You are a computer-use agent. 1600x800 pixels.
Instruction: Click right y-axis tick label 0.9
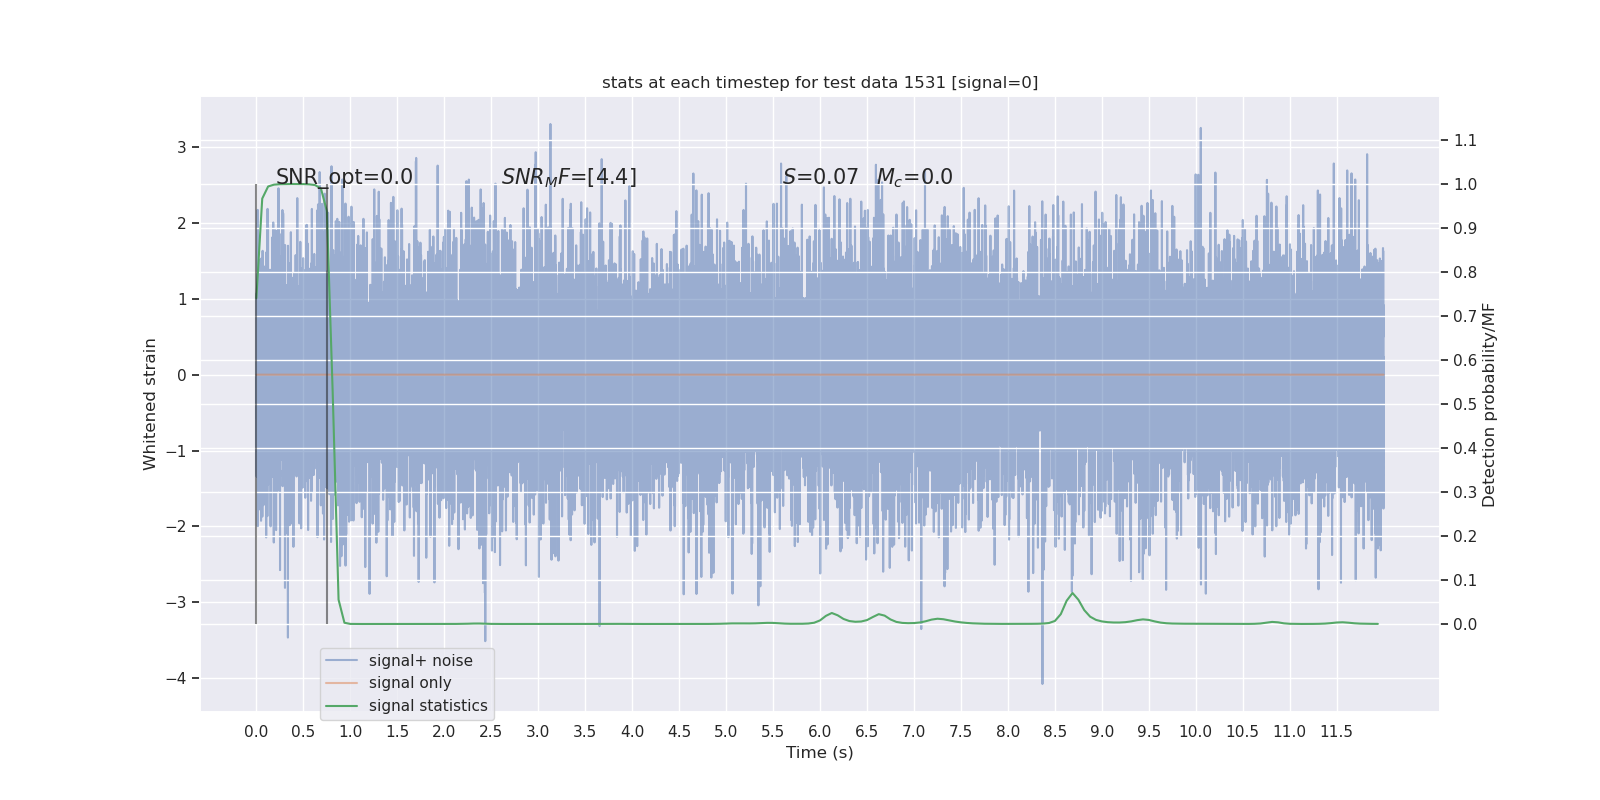[1465, 228]
